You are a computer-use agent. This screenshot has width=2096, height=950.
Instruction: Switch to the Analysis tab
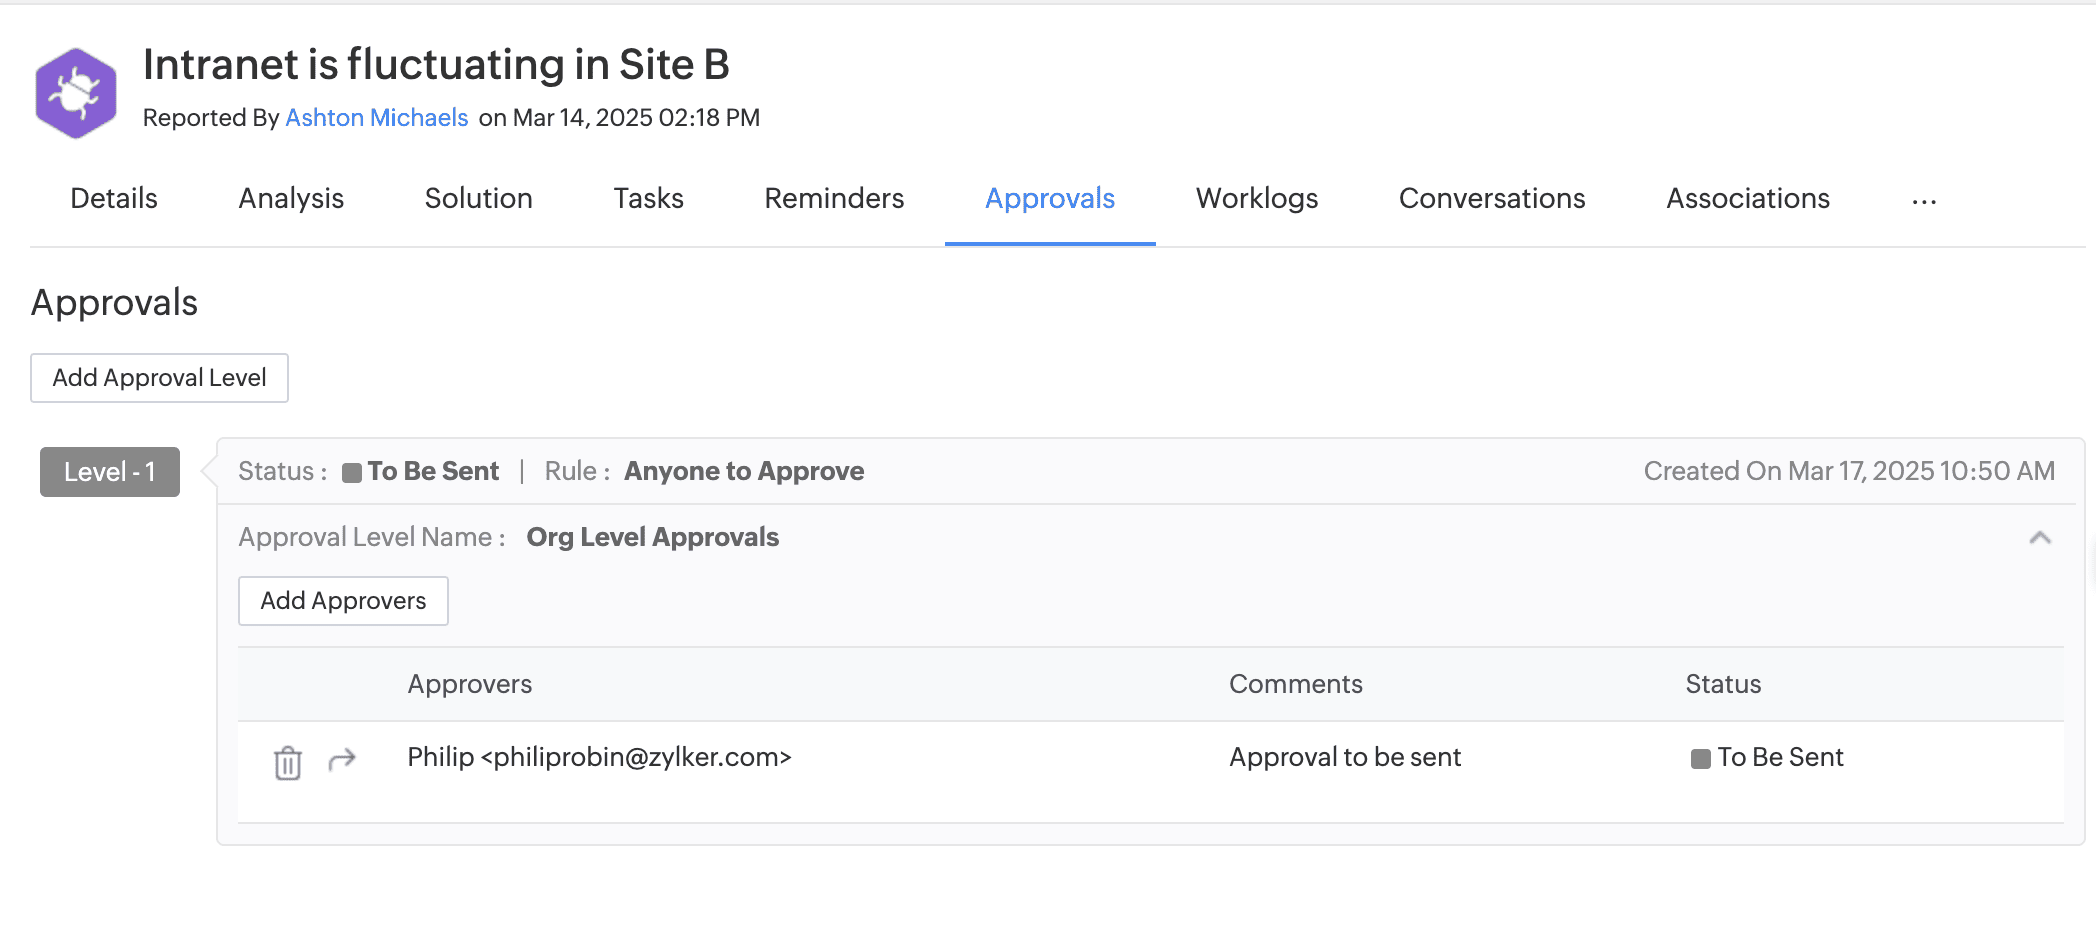(291, 199)
